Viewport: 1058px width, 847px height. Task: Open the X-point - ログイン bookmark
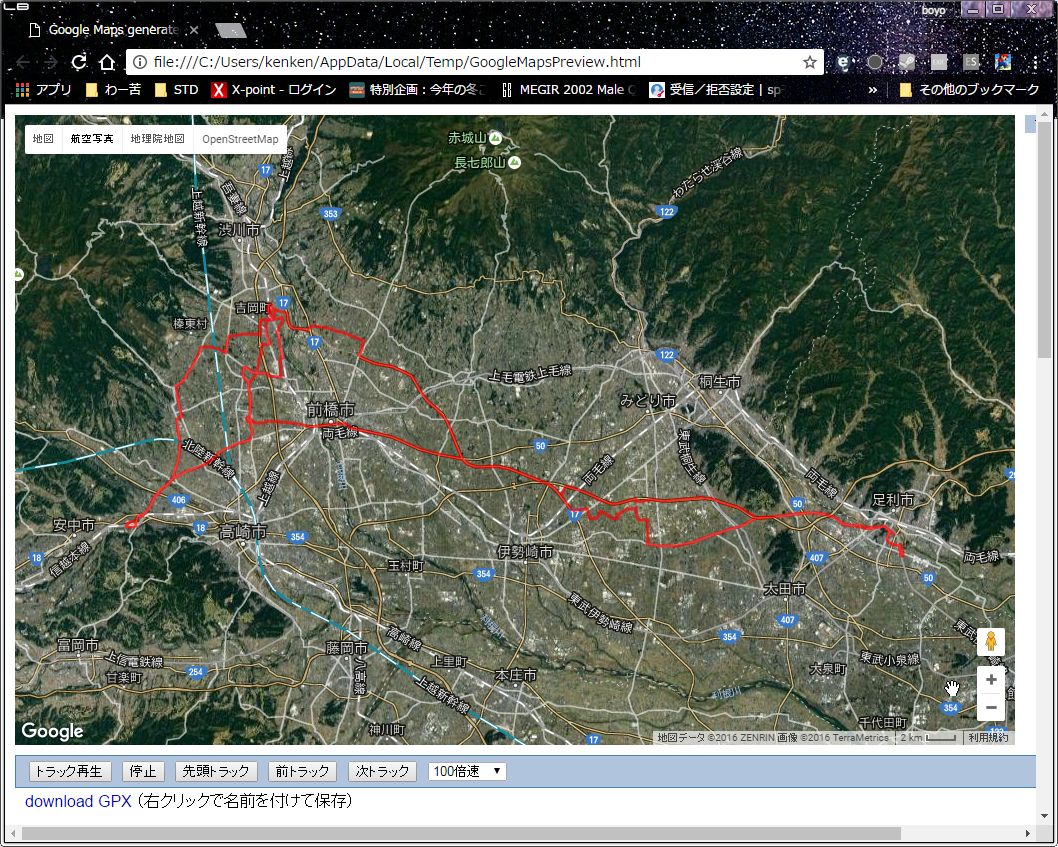click(x=273, y=90)
